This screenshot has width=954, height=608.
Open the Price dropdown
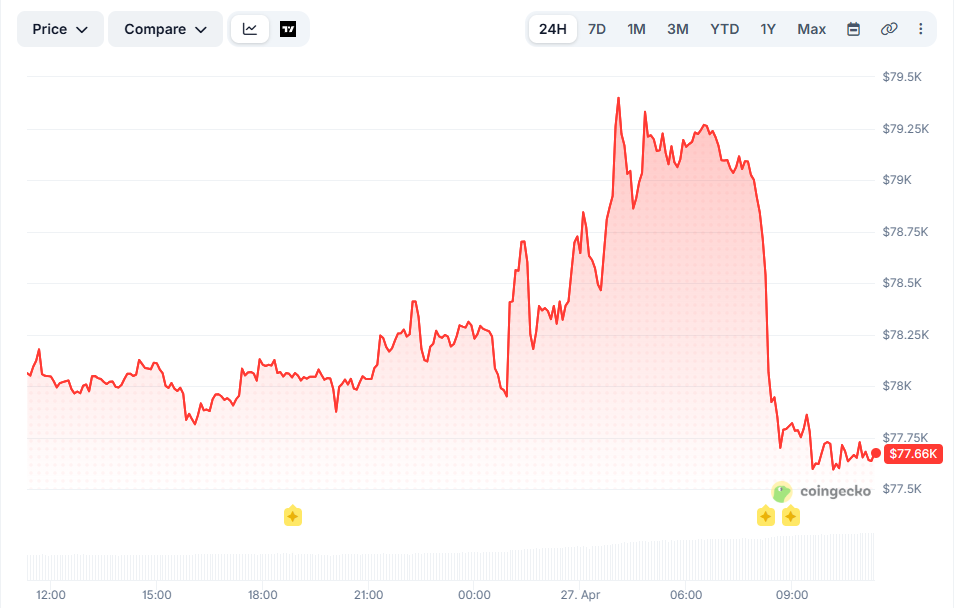coord(59,28)
